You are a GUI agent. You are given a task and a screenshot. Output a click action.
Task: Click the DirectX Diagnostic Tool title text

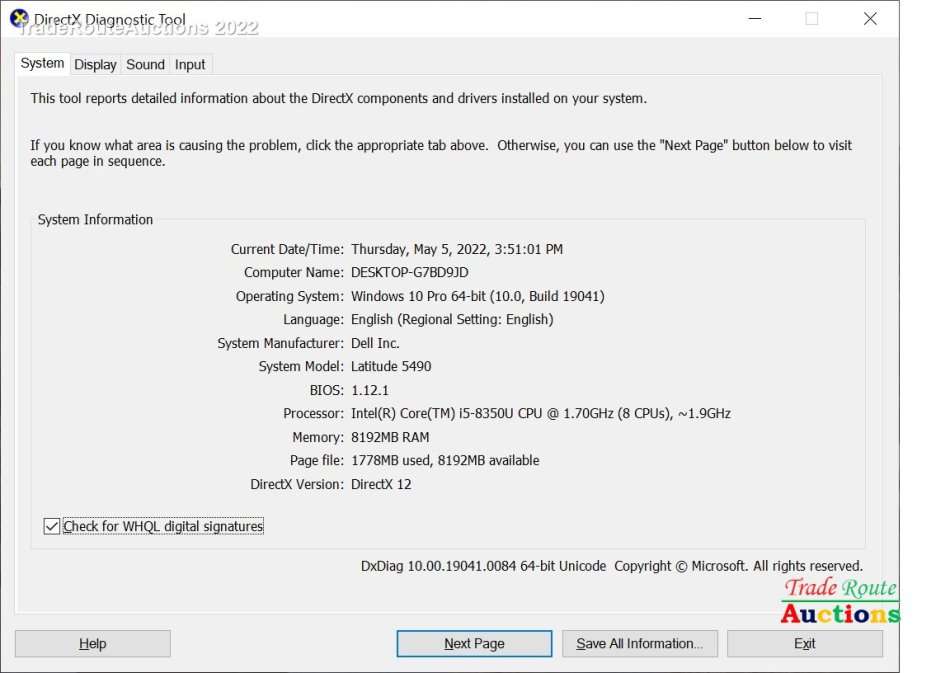point(110,19)
